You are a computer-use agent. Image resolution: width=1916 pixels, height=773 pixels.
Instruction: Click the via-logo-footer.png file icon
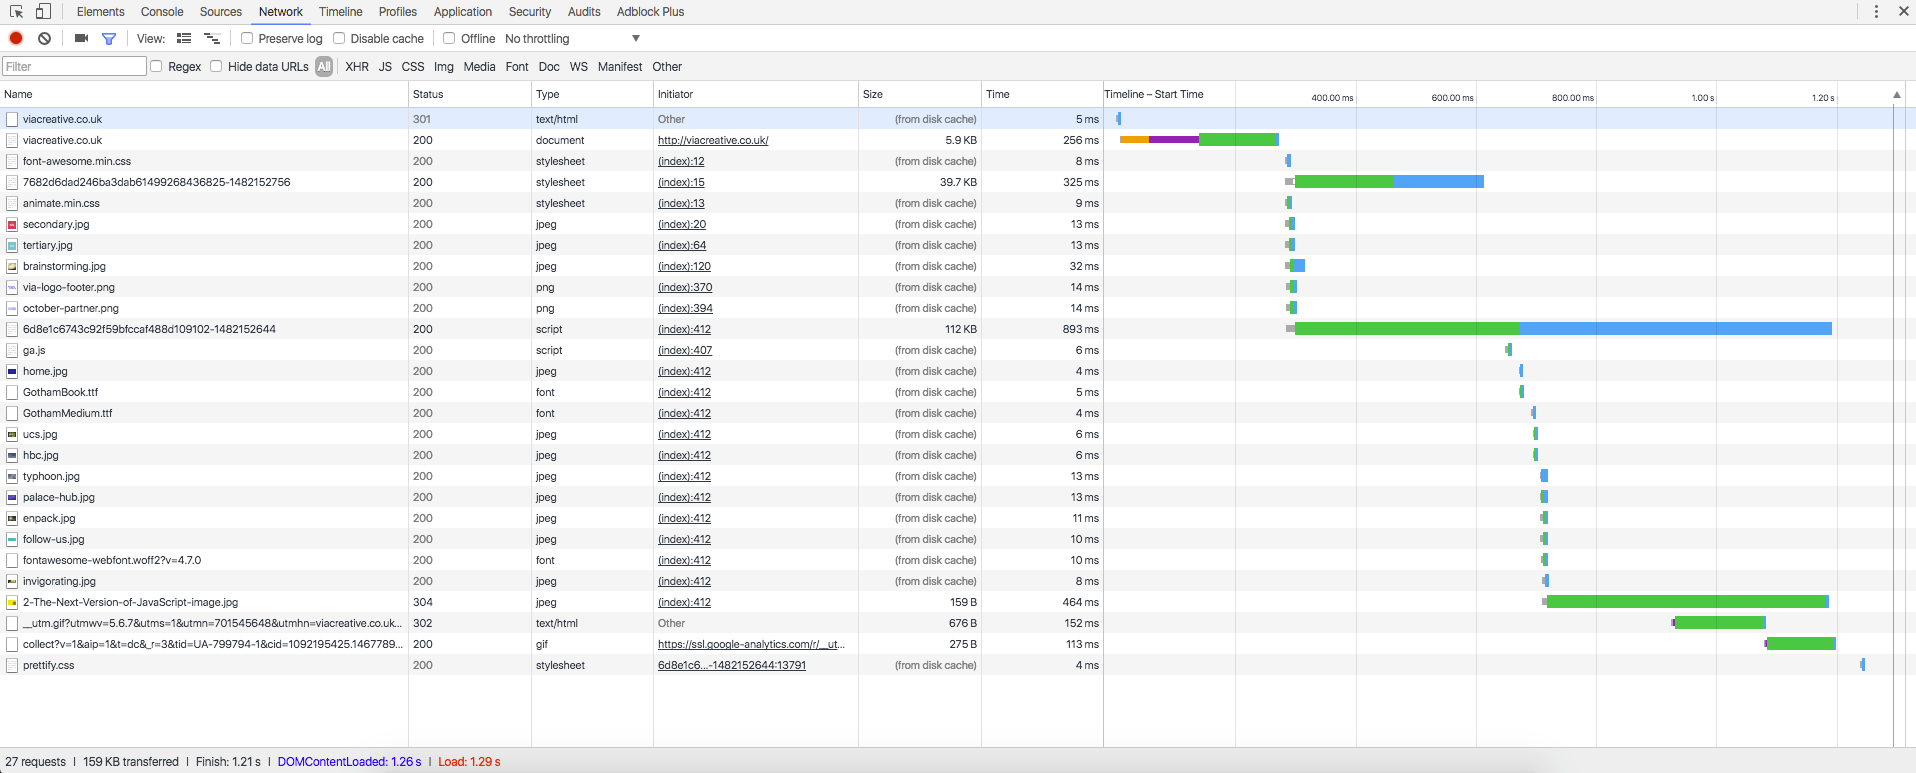[x=12, y=287]
